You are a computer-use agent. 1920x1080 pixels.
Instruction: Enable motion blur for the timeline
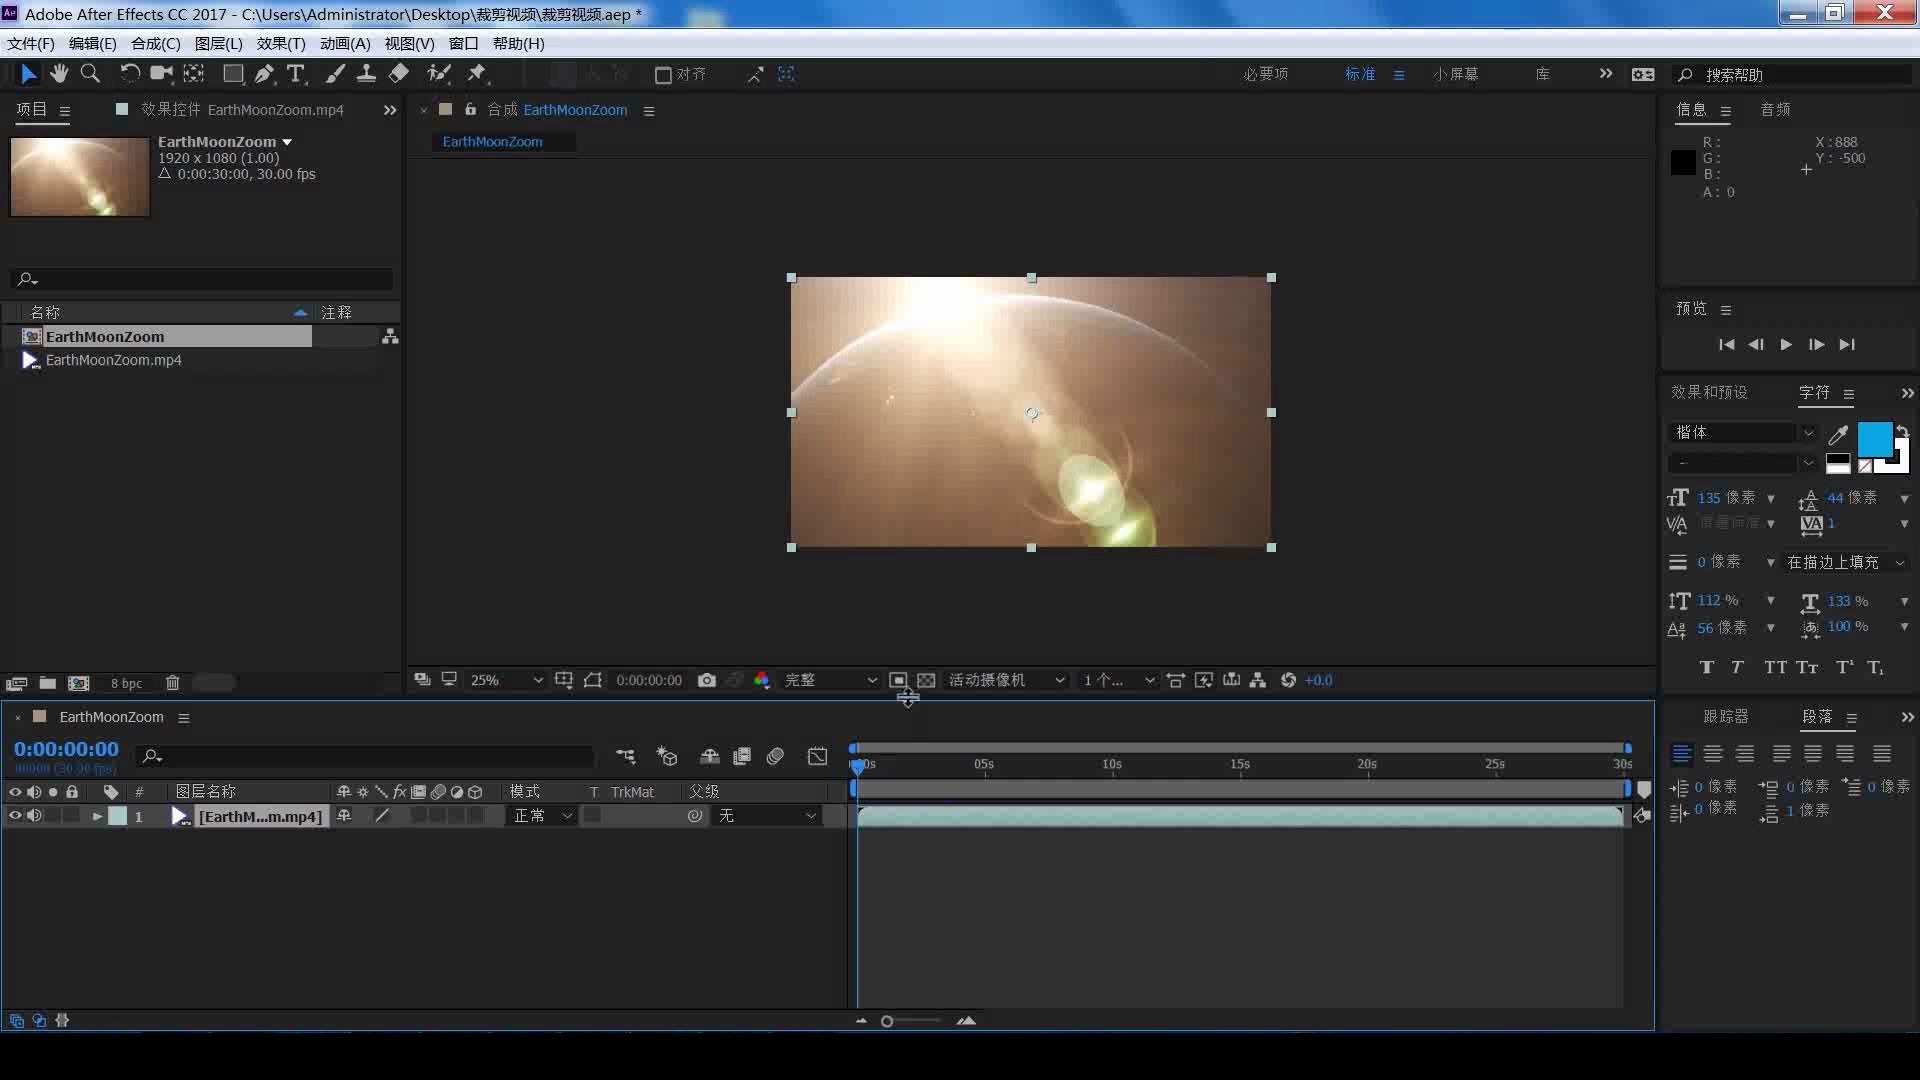coord(775,756)
